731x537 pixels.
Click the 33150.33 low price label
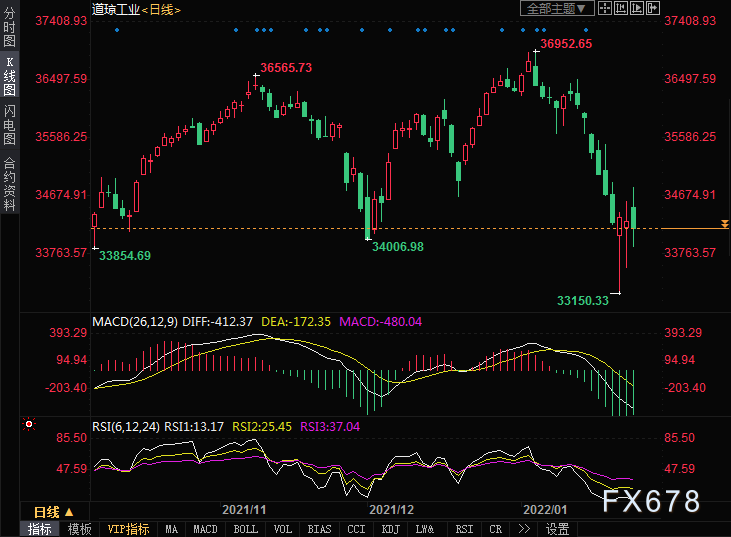(x=583, y=301)
